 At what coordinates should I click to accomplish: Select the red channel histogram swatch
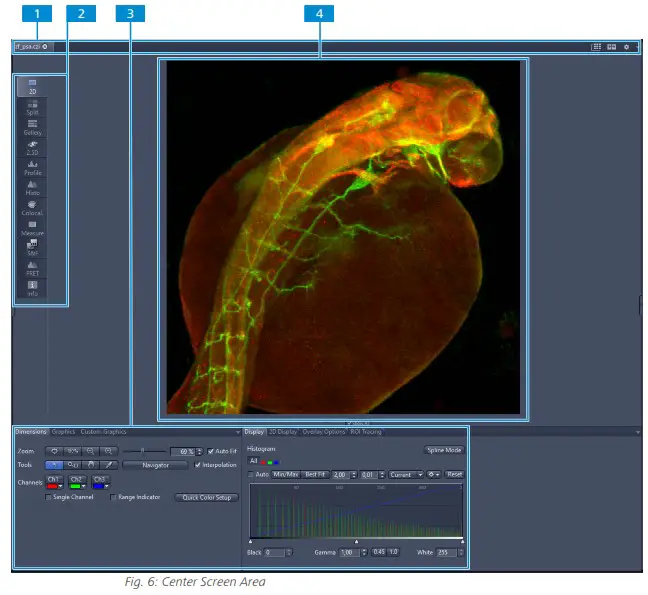263,462
